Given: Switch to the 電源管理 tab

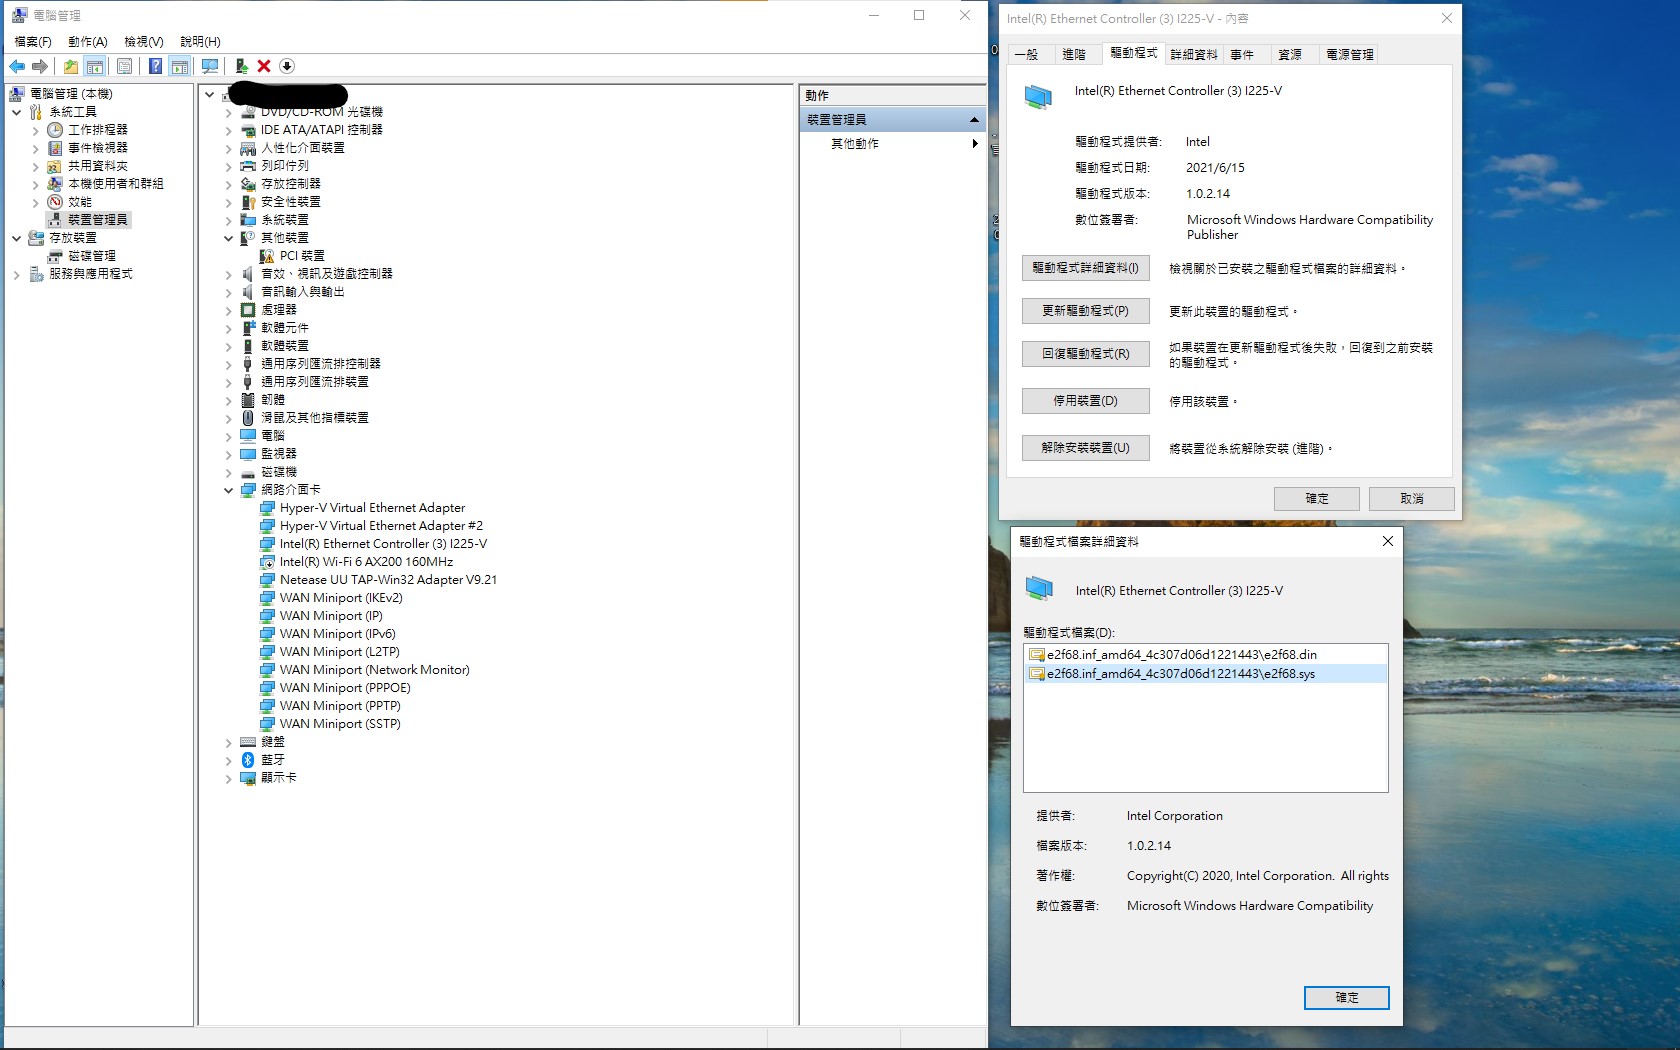Looking at the screenshot, I should pyautogui.click(x=1349, y=54).
